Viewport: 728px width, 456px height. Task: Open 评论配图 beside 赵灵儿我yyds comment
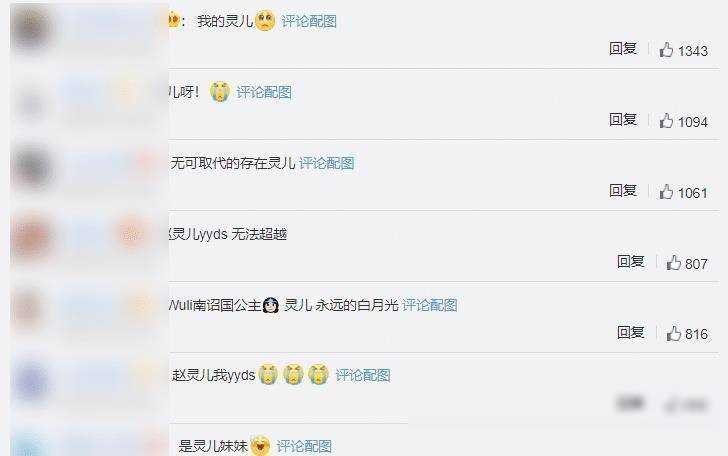point(363,375)
